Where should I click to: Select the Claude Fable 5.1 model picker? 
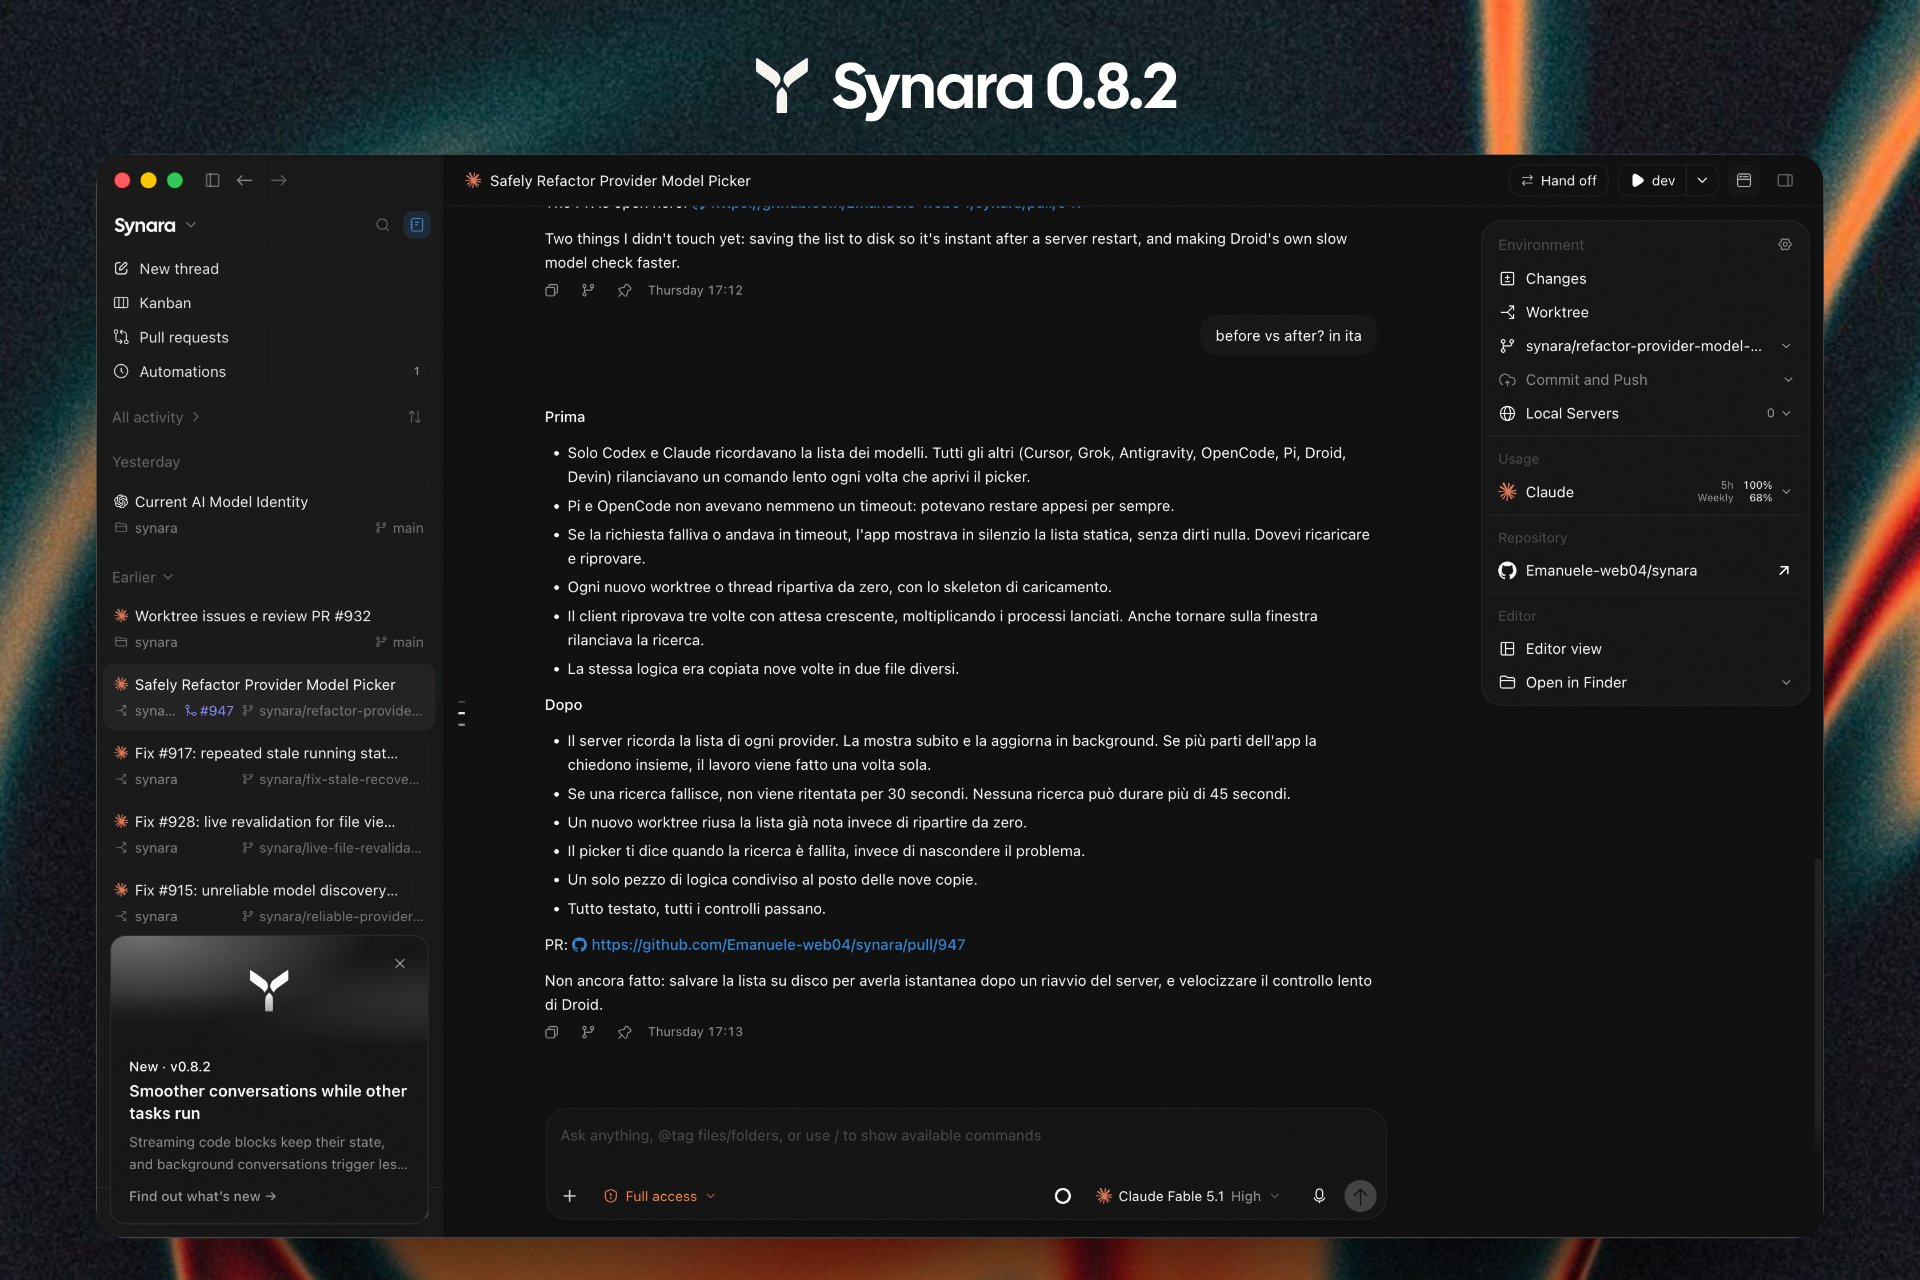point(1188,1196)
